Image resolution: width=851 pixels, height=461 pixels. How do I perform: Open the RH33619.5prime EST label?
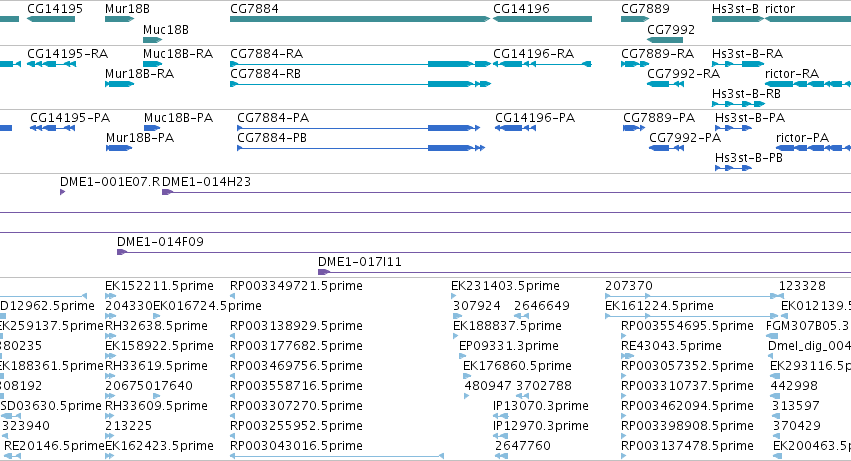pos(156,367)
